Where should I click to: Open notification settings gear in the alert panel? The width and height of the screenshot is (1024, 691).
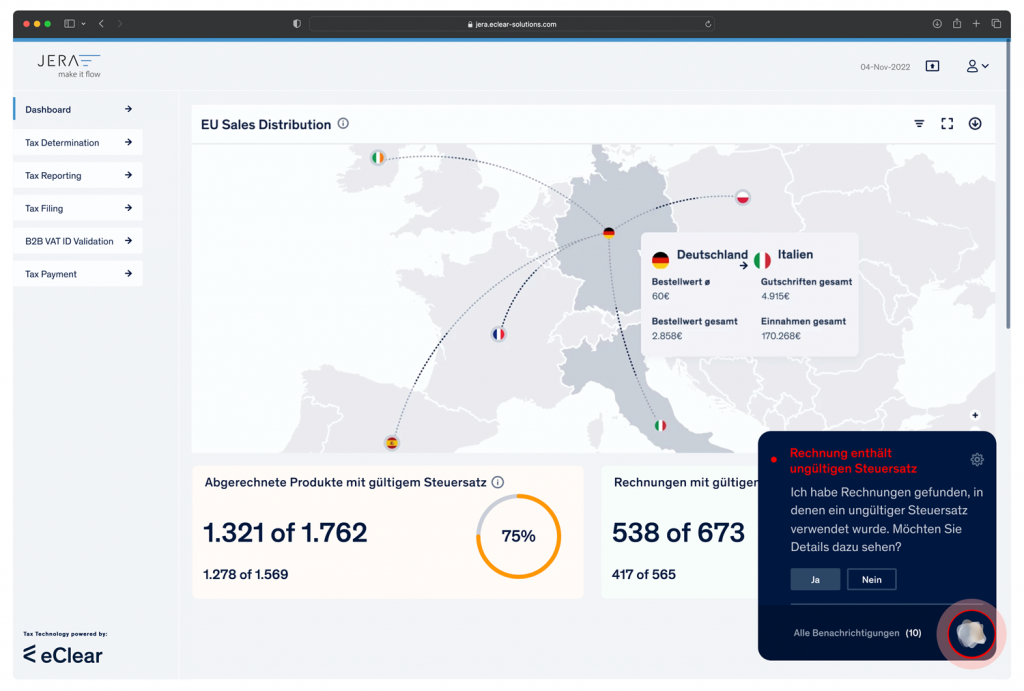(977, 459)
